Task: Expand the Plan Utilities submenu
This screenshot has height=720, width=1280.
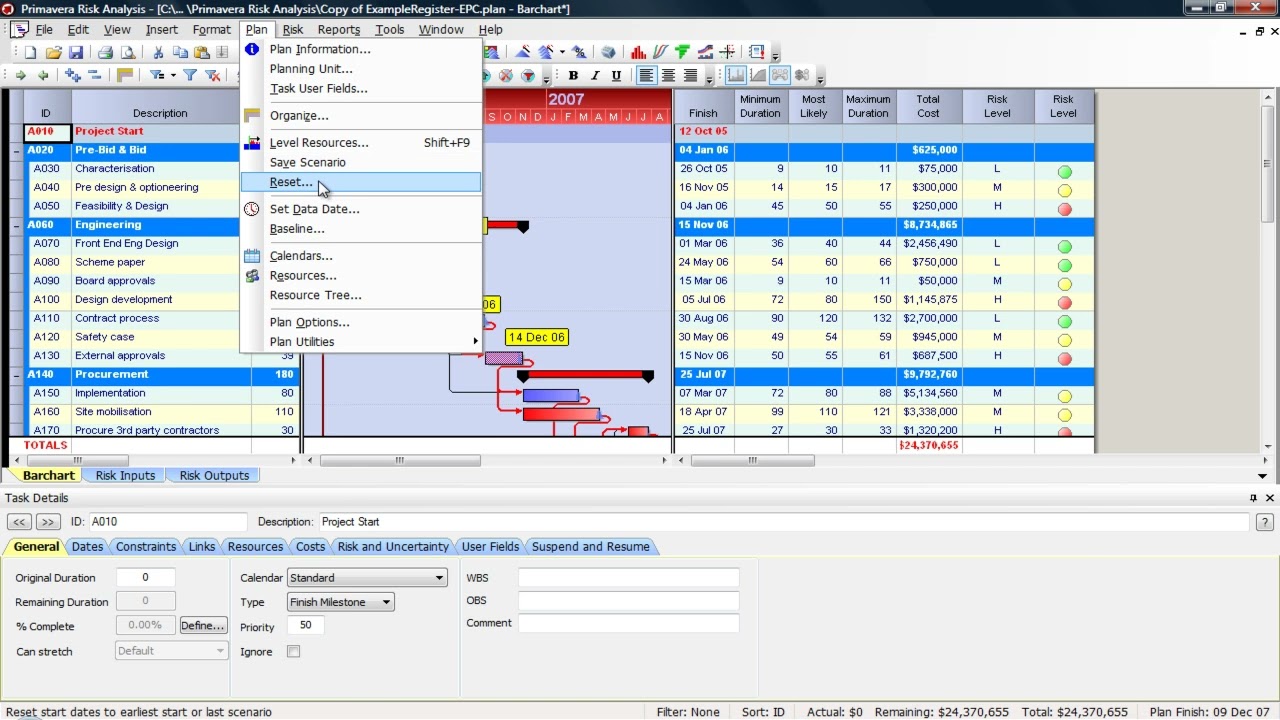Action: click(x=360, y=342)
